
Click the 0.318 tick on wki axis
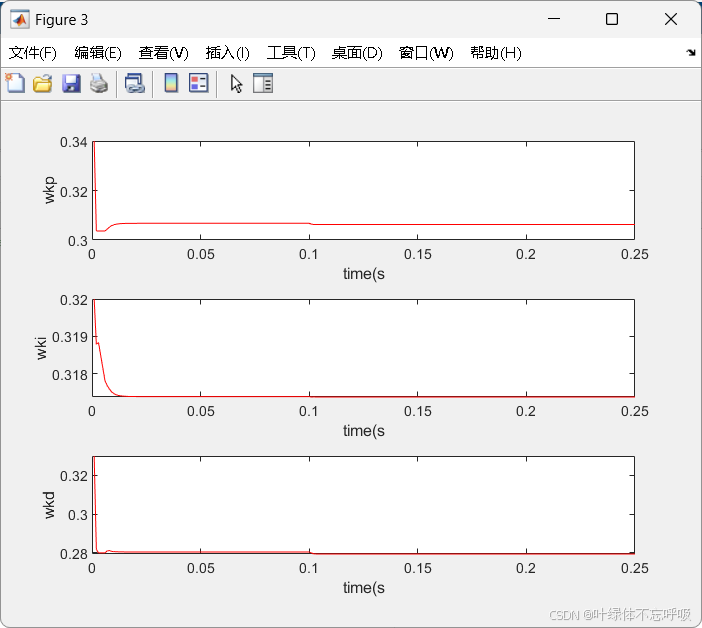70,375
